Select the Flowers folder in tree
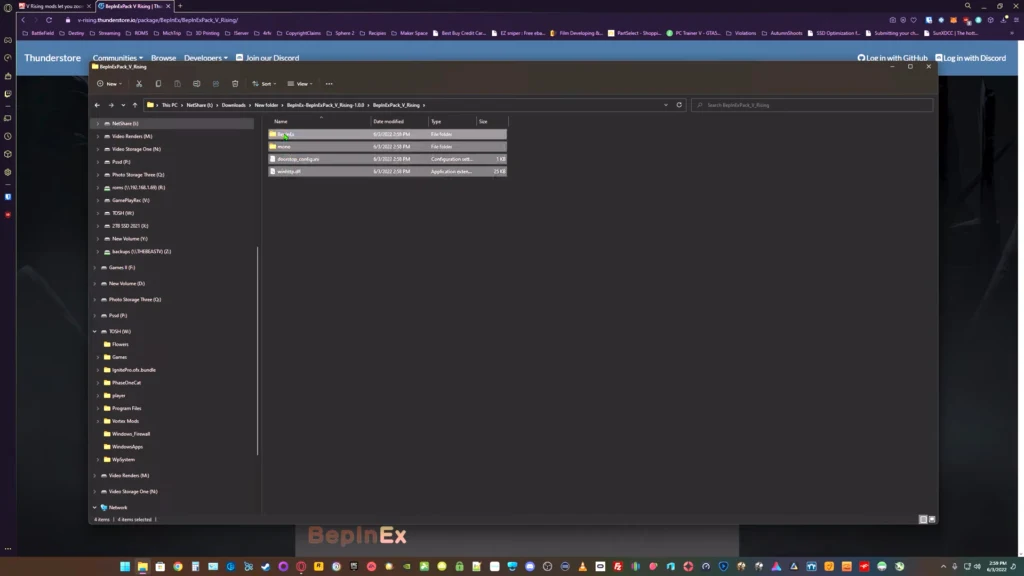This screenshot has width=1024, height=576. (x=120, y=344)
